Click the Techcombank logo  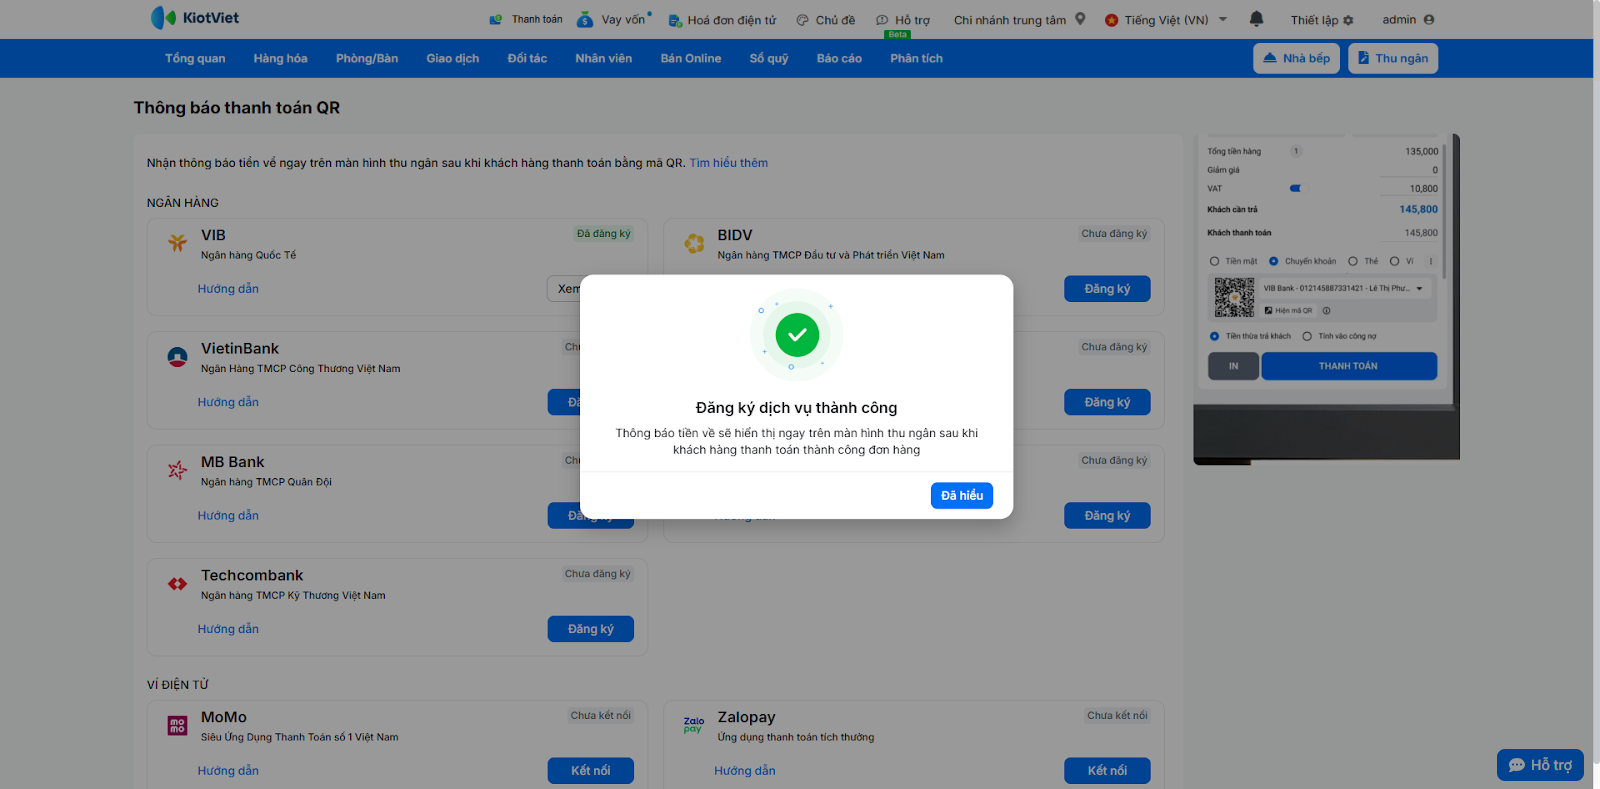pos(178,584)
